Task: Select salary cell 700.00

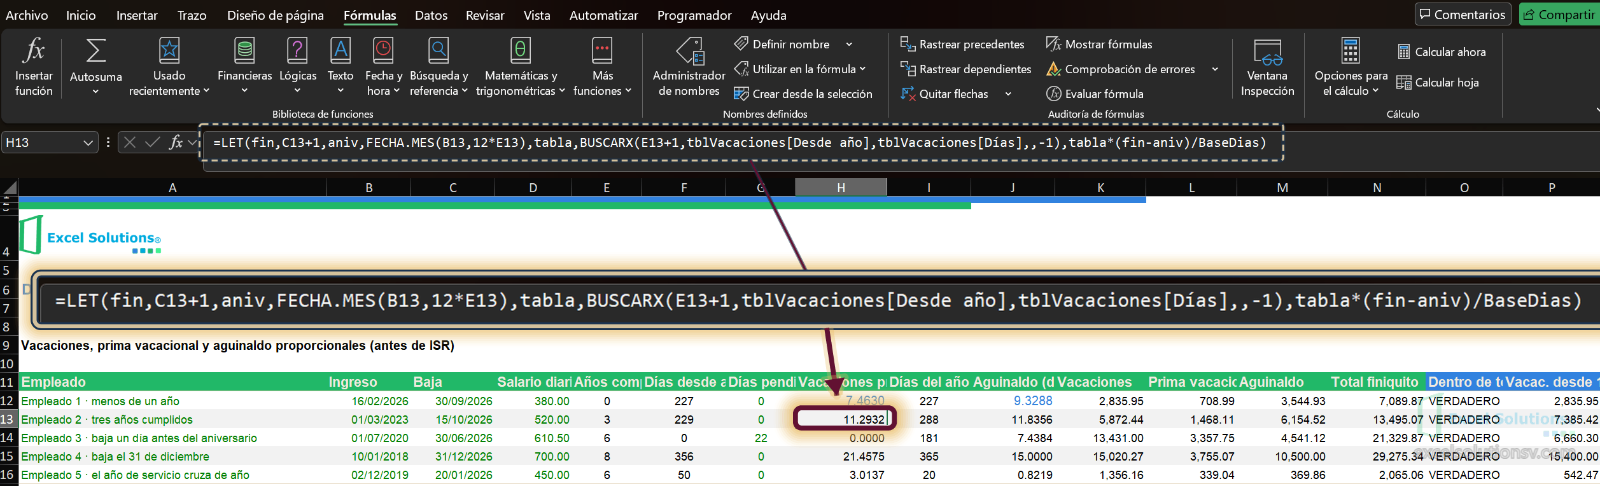Action: (533, 457)
